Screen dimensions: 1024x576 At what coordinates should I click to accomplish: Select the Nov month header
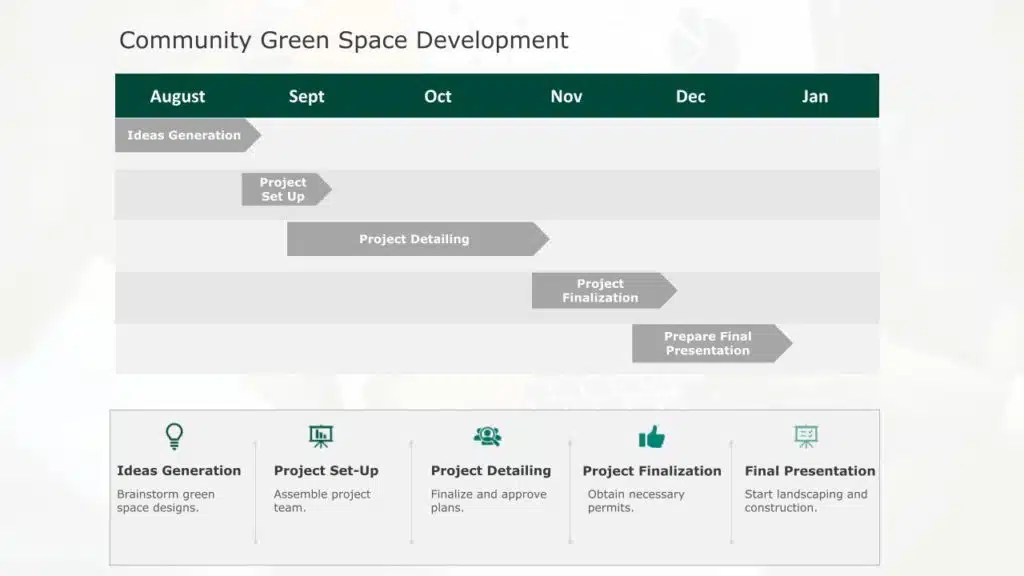click(566, 96)
